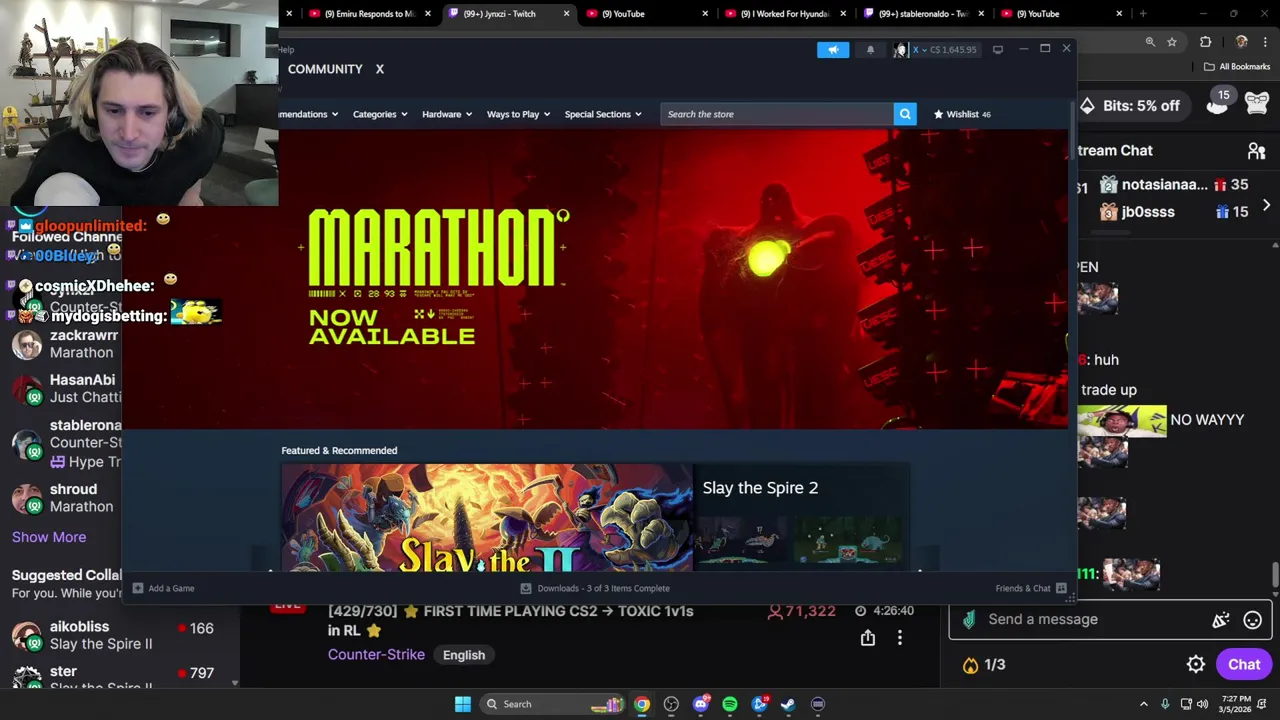Bookmark this page with star icon

(x=1172, y=42)
